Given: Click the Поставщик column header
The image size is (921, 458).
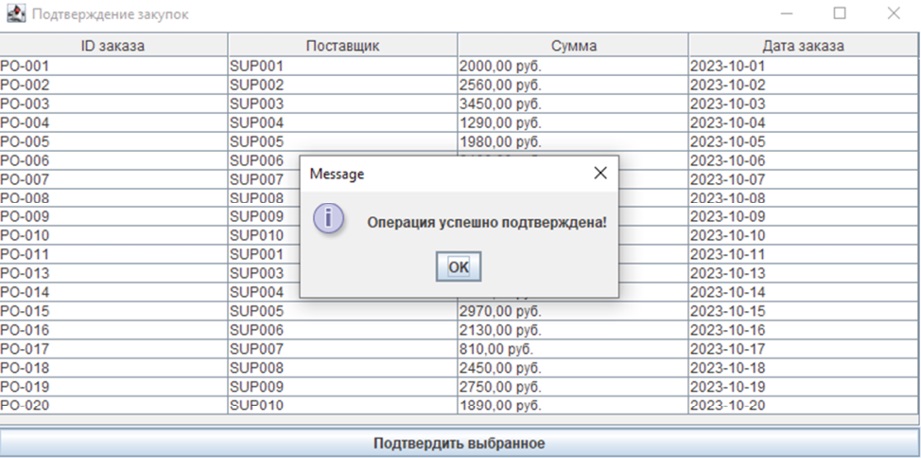Looking at the screenshot, I should [x=342, y=46].
